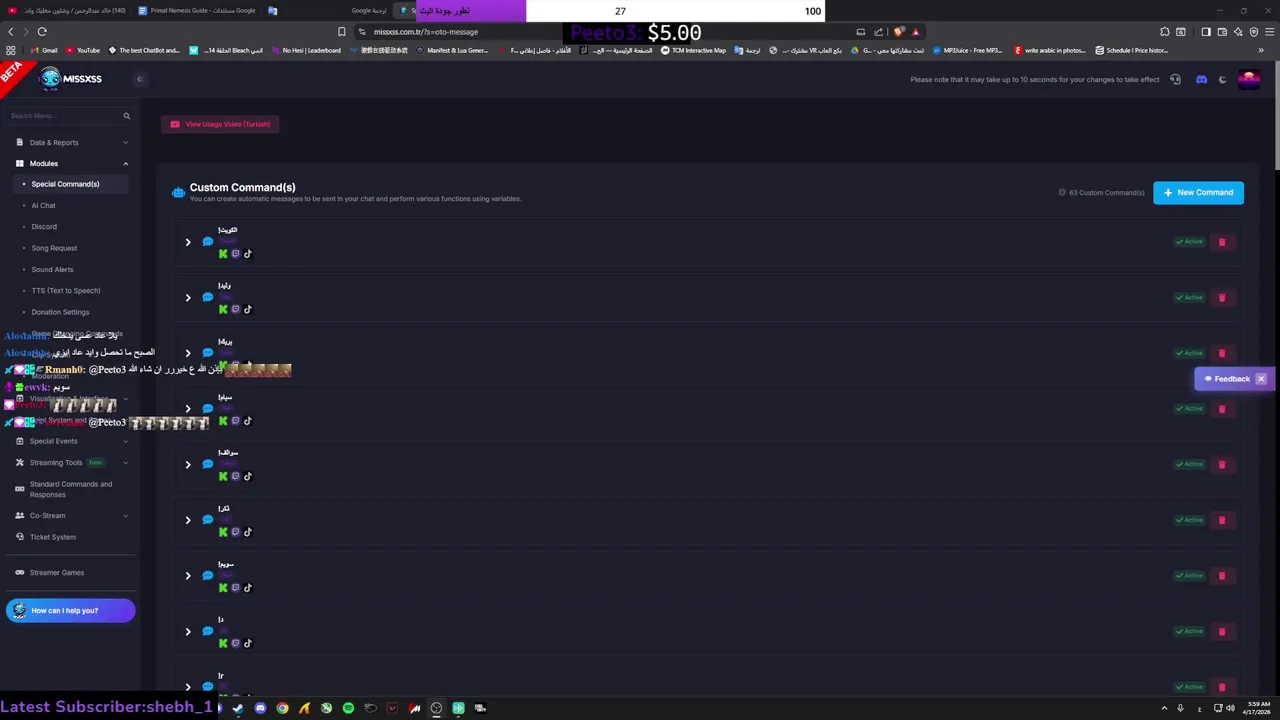Expand the Data & Reports sidebar section

[x=70, y=142]
